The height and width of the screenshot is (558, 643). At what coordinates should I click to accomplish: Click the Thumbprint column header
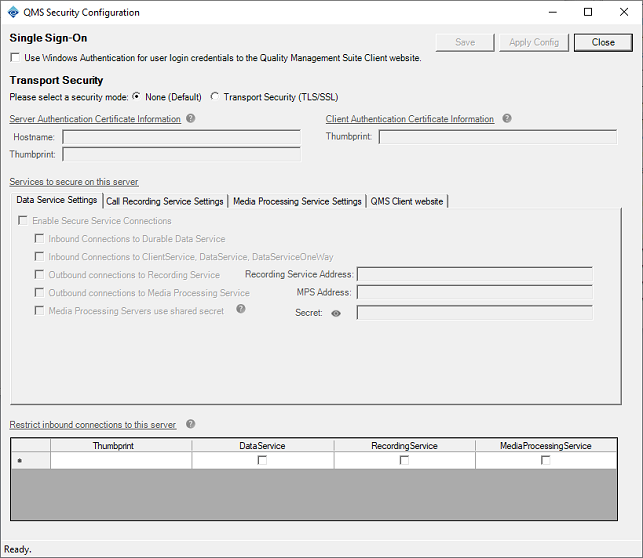[x=121, y=446]
